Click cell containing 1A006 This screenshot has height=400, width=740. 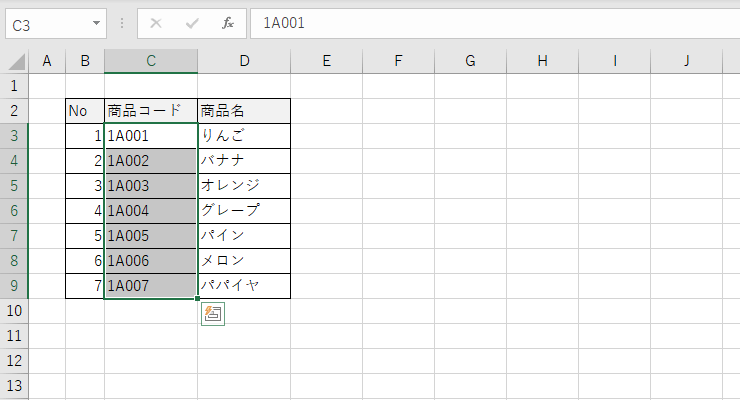[151, 261]
